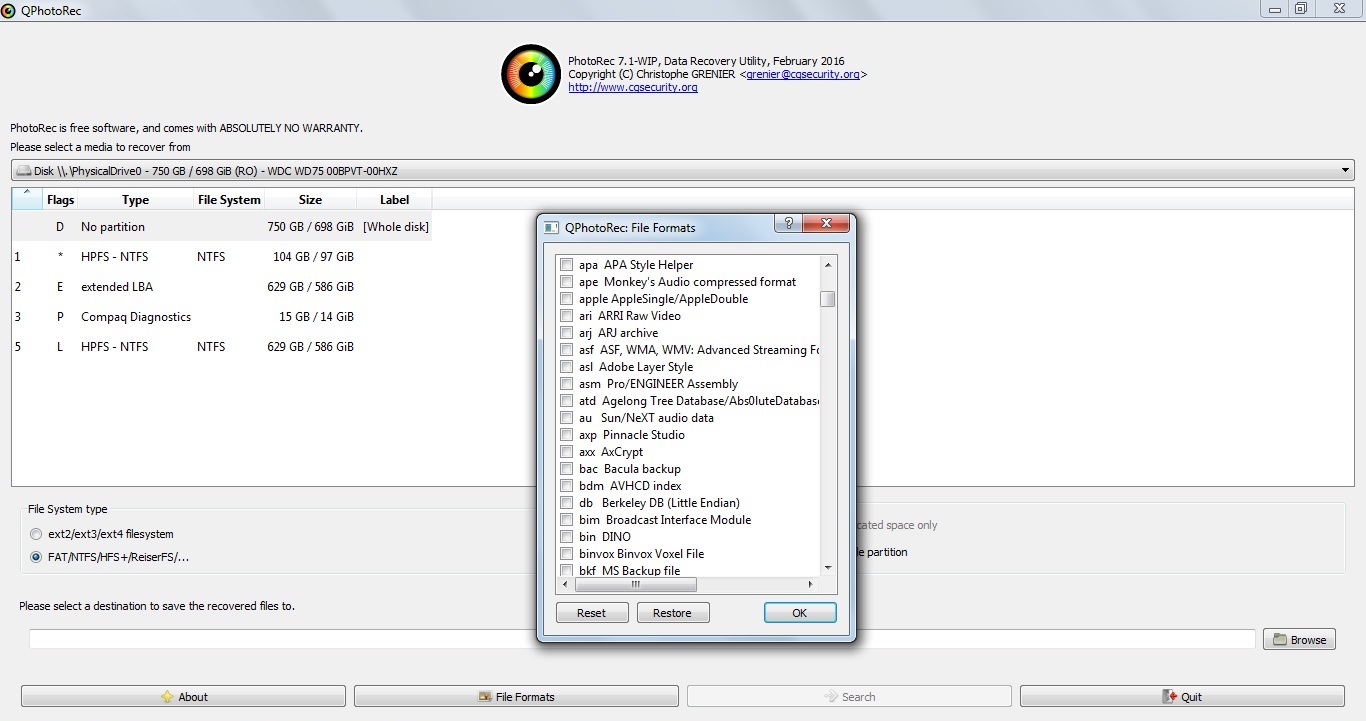This screenshot has height=721, width=1366.
Task: Click the help question mark of File Formats dialog
Action: coord(788,223)
